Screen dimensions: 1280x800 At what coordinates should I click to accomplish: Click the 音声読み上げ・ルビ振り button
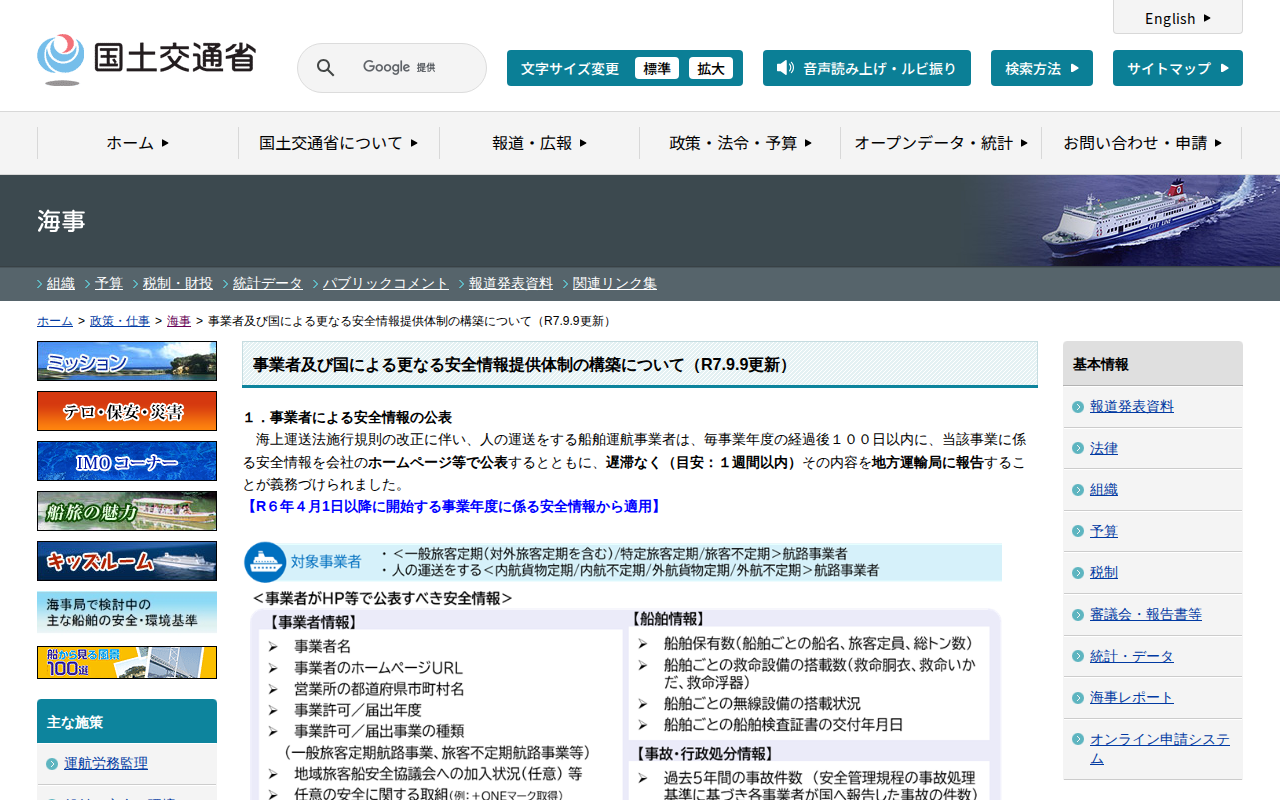(x=867, y=68)
